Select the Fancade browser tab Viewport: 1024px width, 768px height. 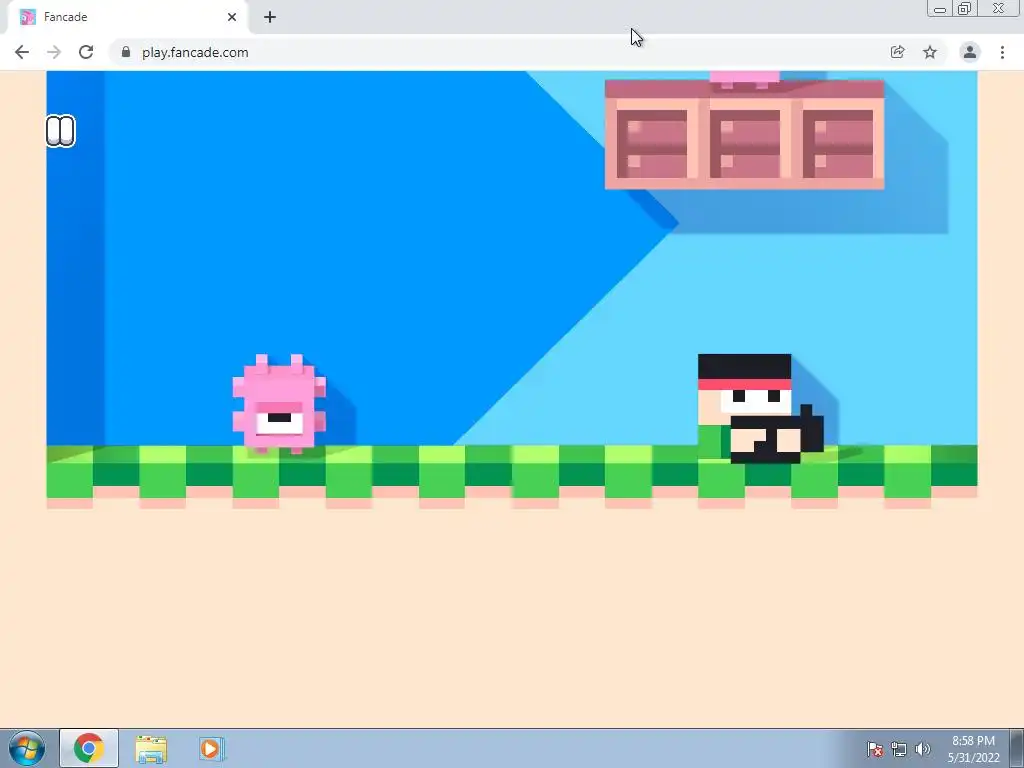128,17
